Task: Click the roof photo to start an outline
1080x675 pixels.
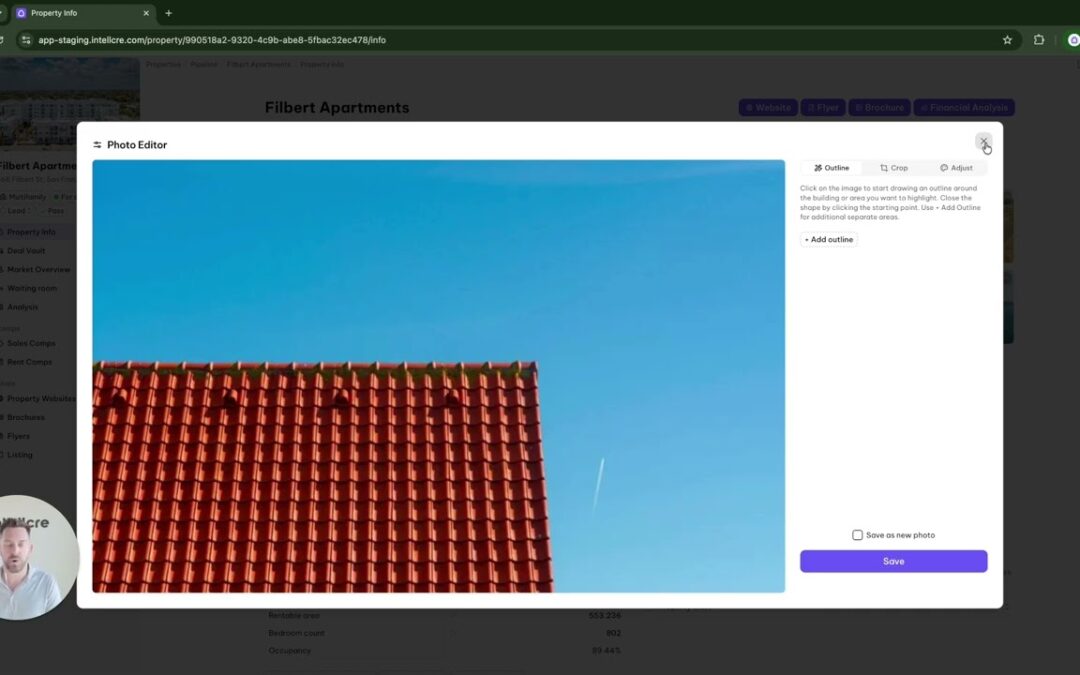Action: (x=438, y=376)
